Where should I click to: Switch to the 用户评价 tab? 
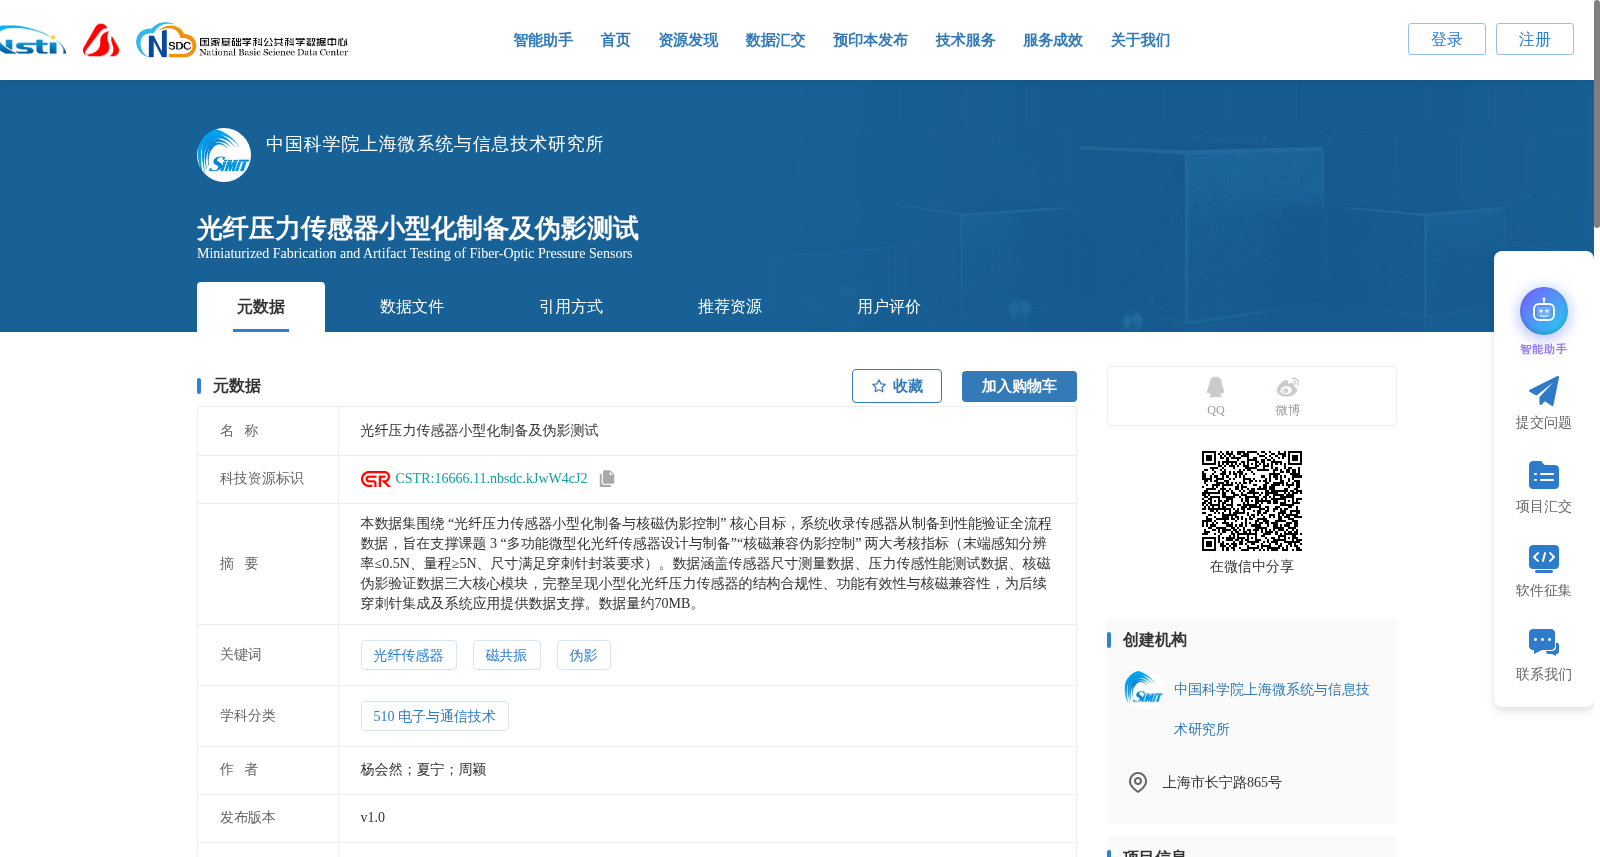pos(889,307)
